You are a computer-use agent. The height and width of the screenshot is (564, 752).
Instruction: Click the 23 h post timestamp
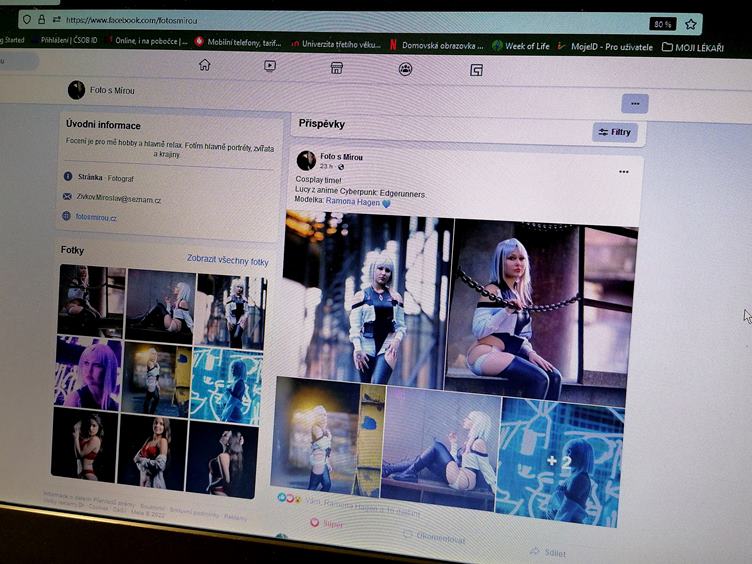pyautogui.click(x=326, y=166)
